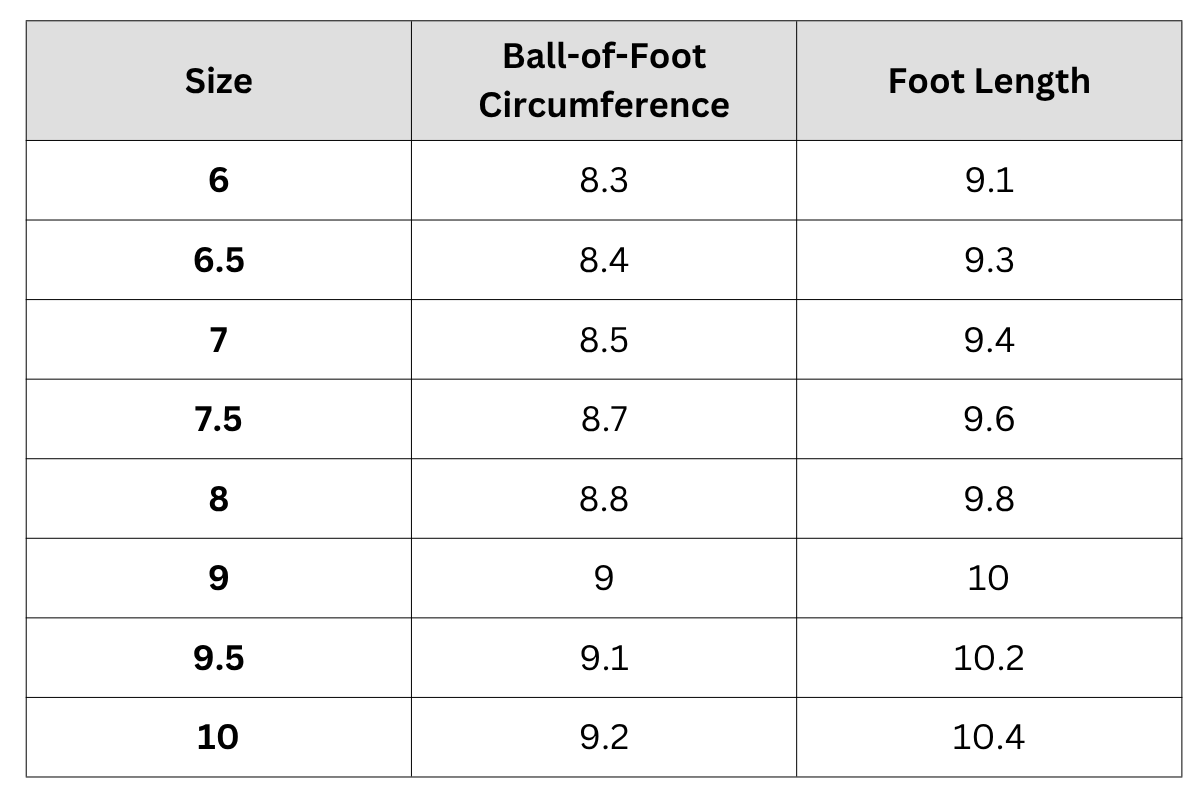Click the 10.2 foot length value

[988, 658]
